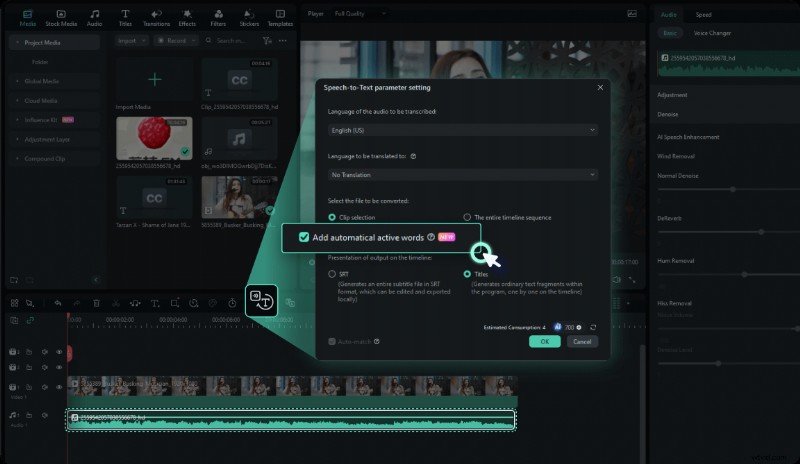Select the SRT output radio button
This screenshot has width=800, height=464.
pos(333,274)
